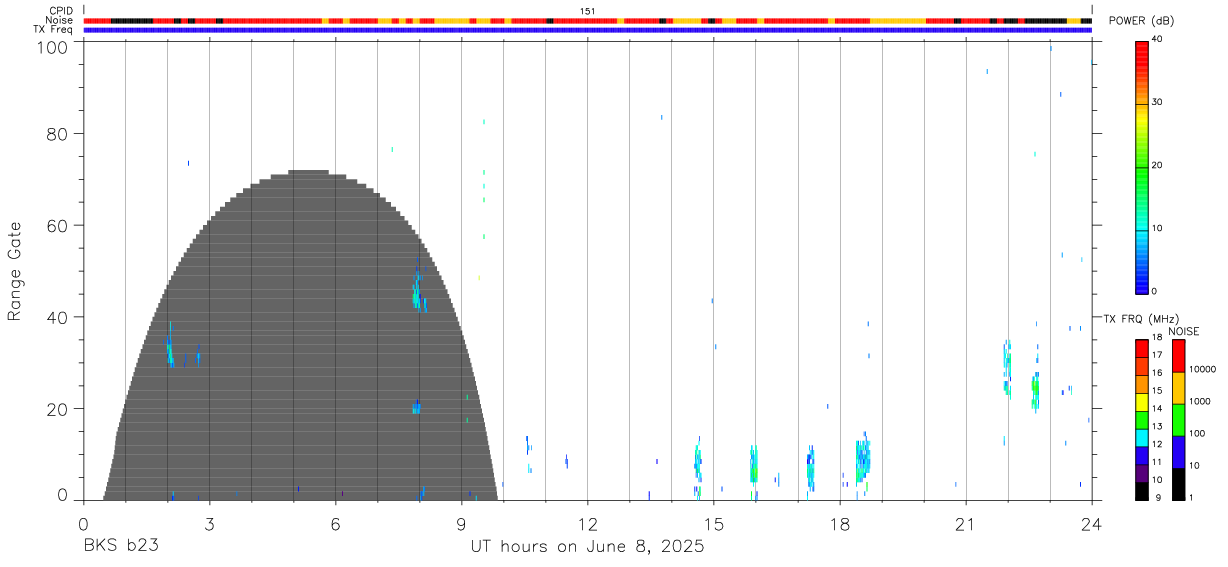
Task: Click the black block of noise legend
Action: point(1178,484)
